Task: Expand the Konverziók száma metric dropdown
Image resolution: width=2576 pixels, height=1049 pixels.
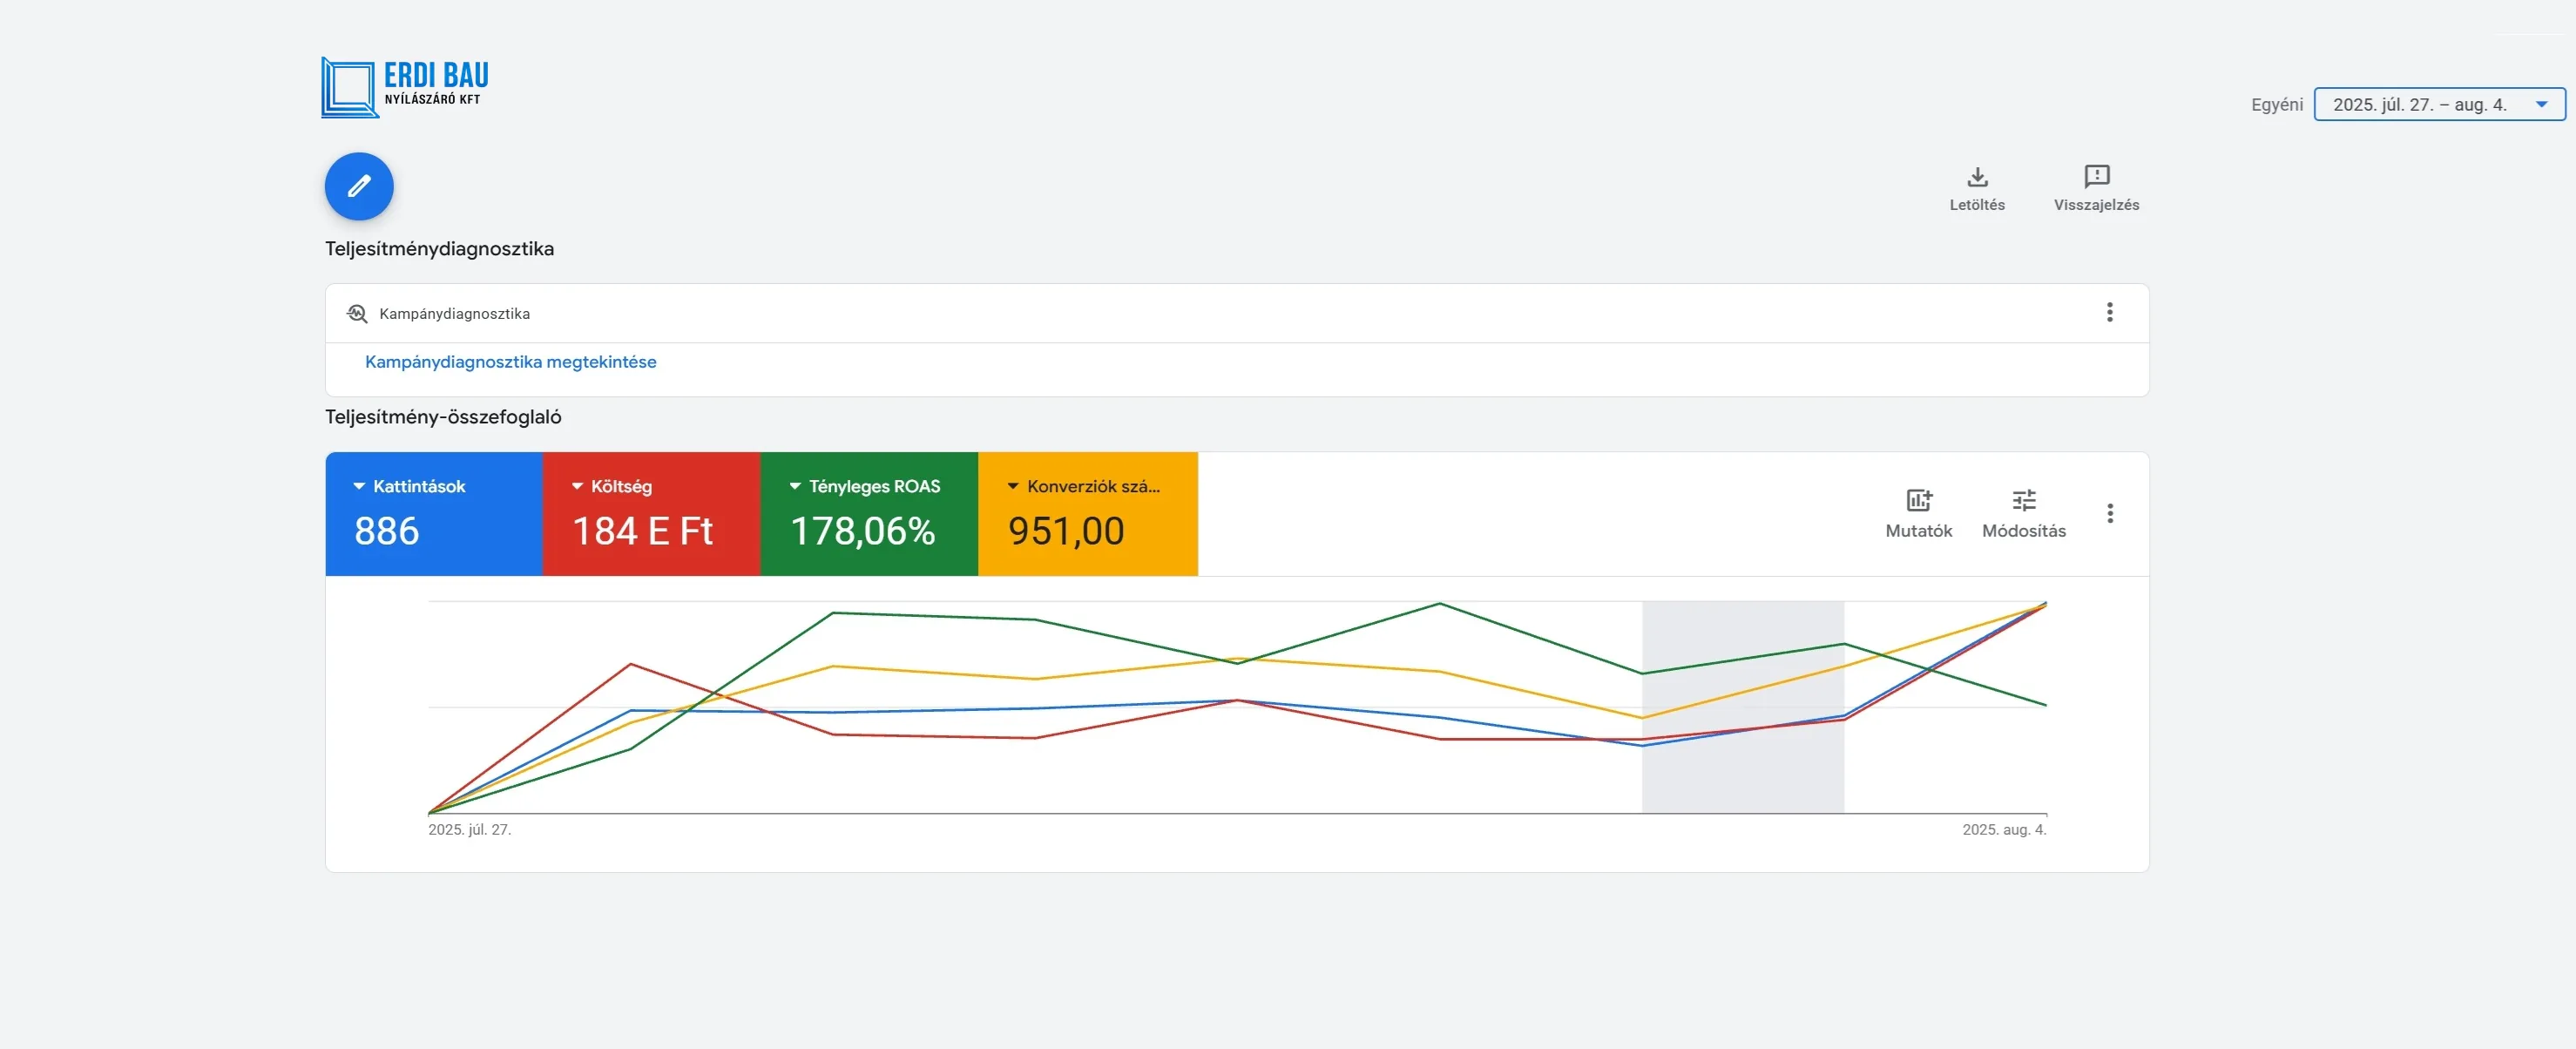Action: pos(1013,486)
